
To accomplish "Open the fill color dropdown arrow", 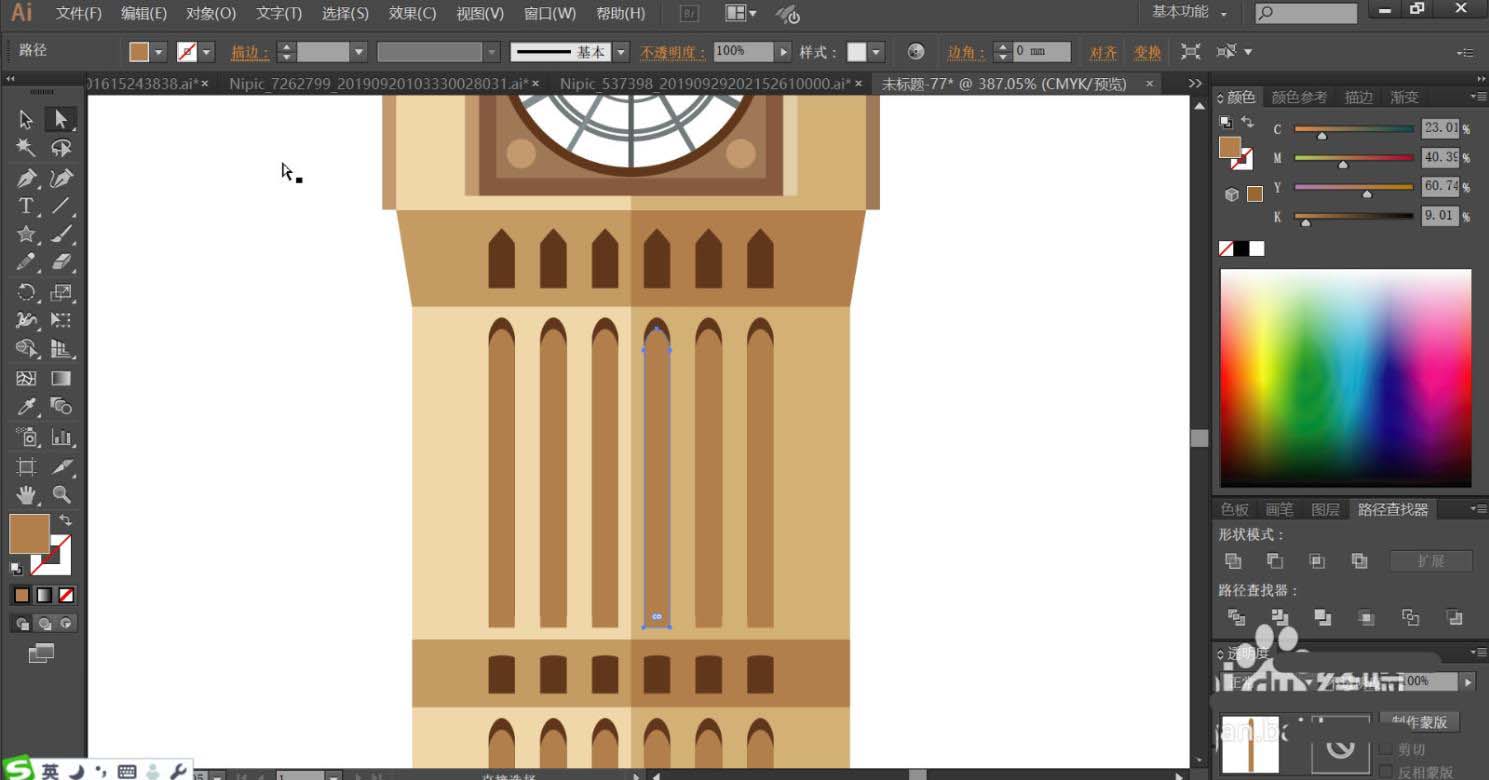I will pyautogui.click(x=159, y=52).
